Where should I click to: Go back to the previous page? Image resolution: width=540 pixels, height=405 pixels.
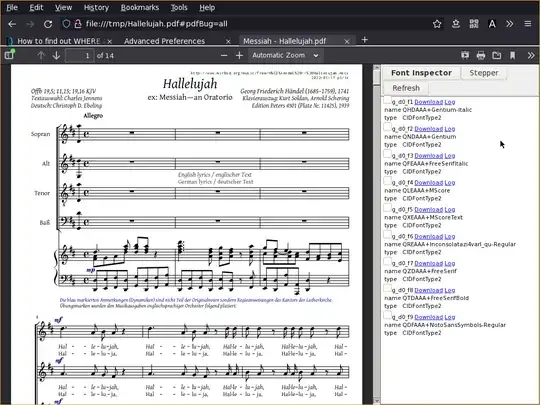pyautogui.click(x=12, y=24)
